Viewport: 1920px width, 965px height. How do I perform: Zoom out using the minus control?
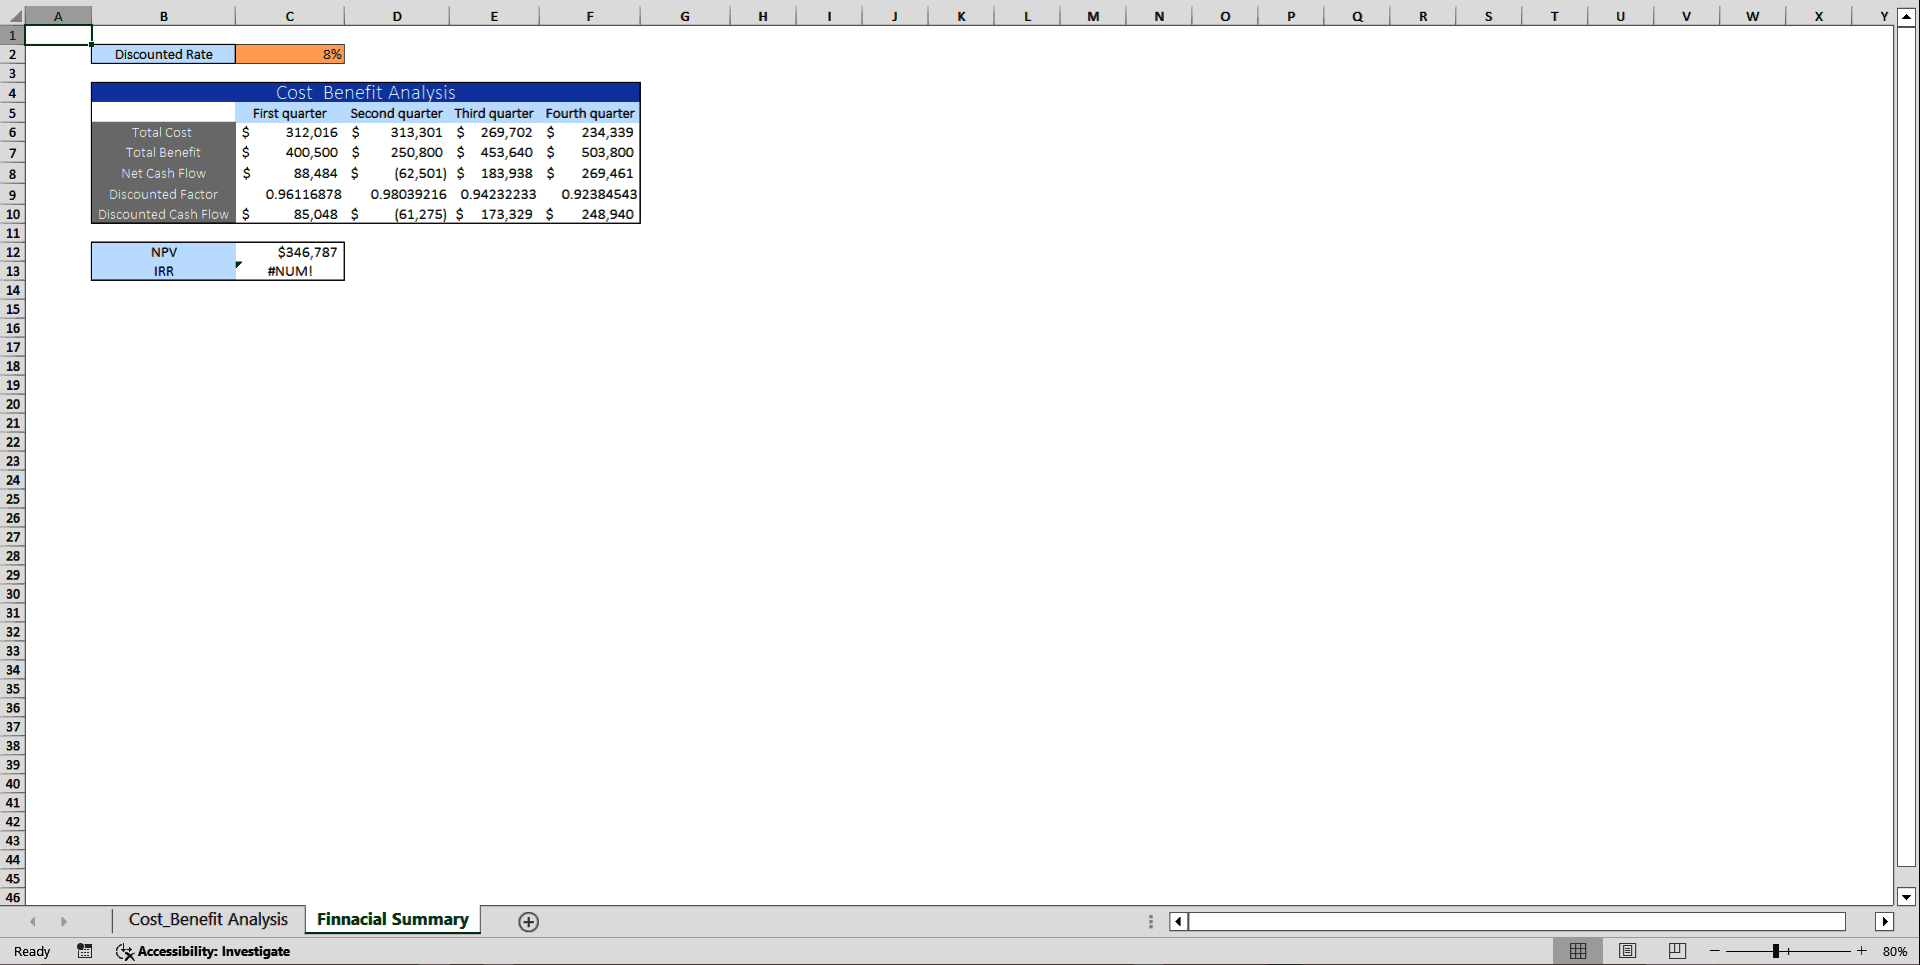pyautogui.click(x=1713, y=951)
